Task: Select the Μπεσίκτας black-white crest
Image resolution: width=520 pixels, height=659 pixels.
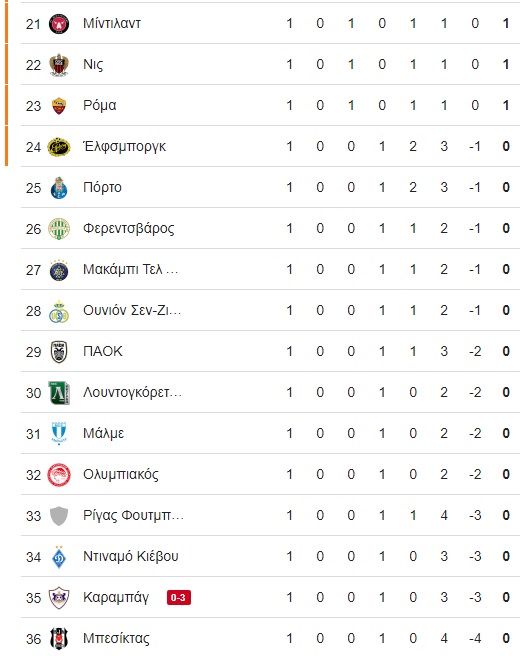Action: coord(59,639)
